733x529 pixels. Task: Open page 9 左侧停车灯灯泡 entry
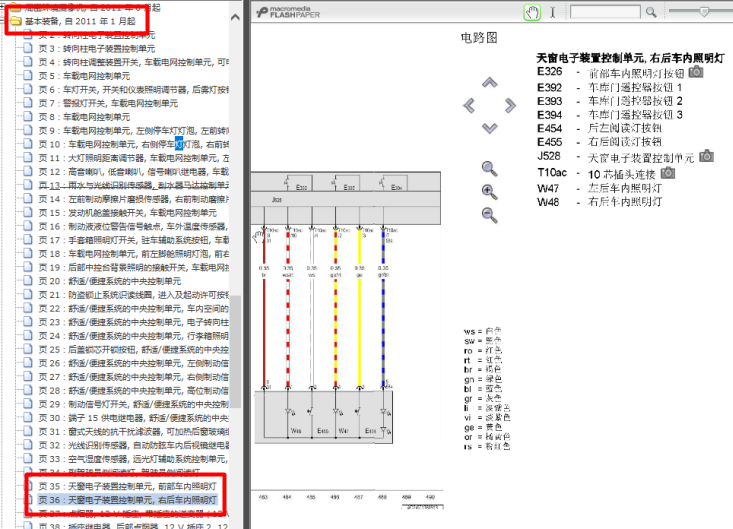(133, 130)
